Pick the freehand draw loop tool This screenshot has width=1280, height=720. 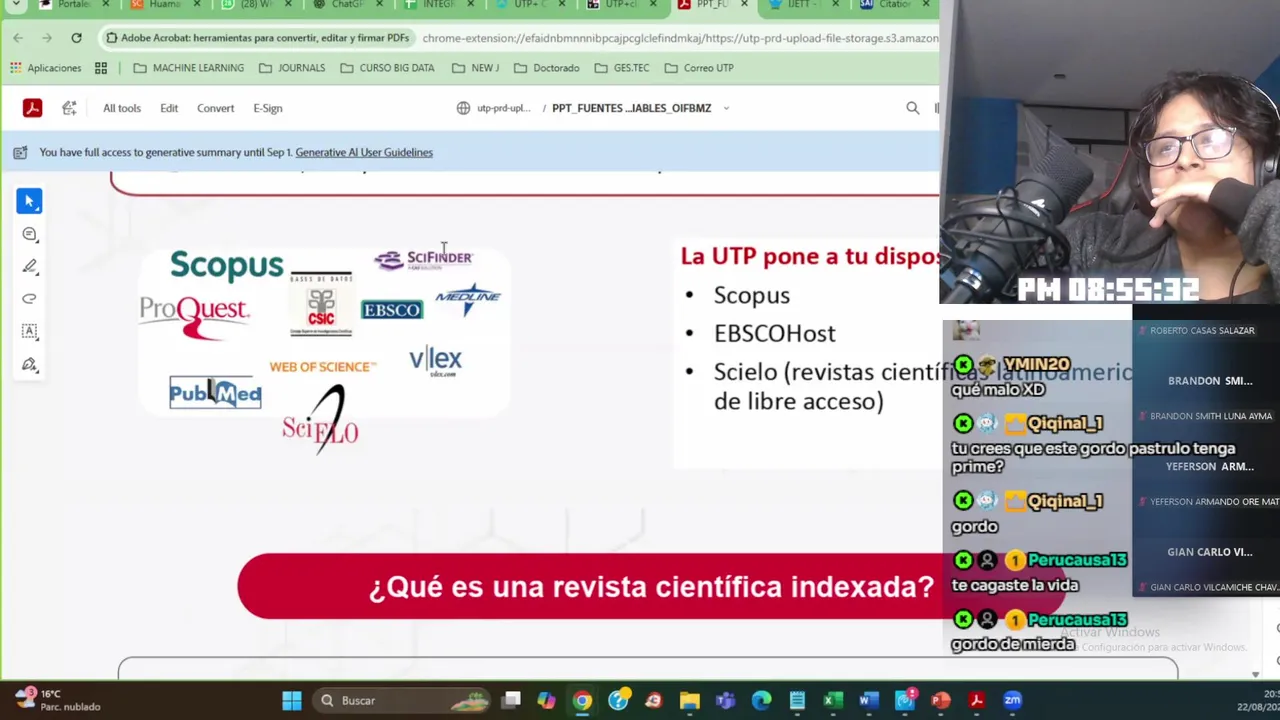tap(29, 299)
